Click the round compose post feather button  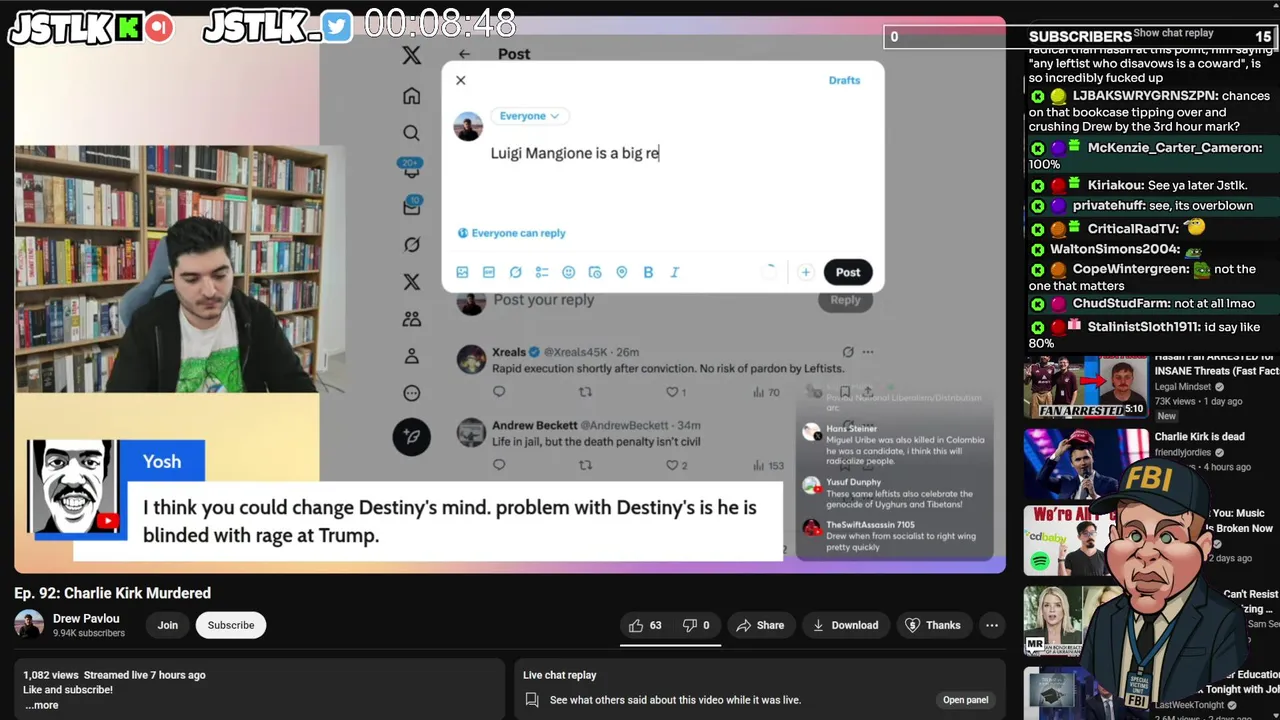[411, 436]
